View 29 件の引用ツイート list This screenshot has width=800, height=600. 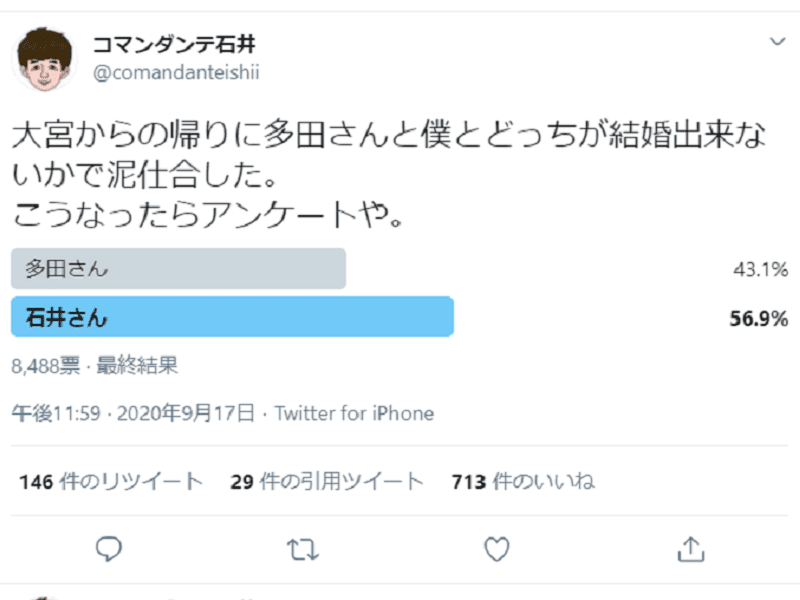point(327,481)
